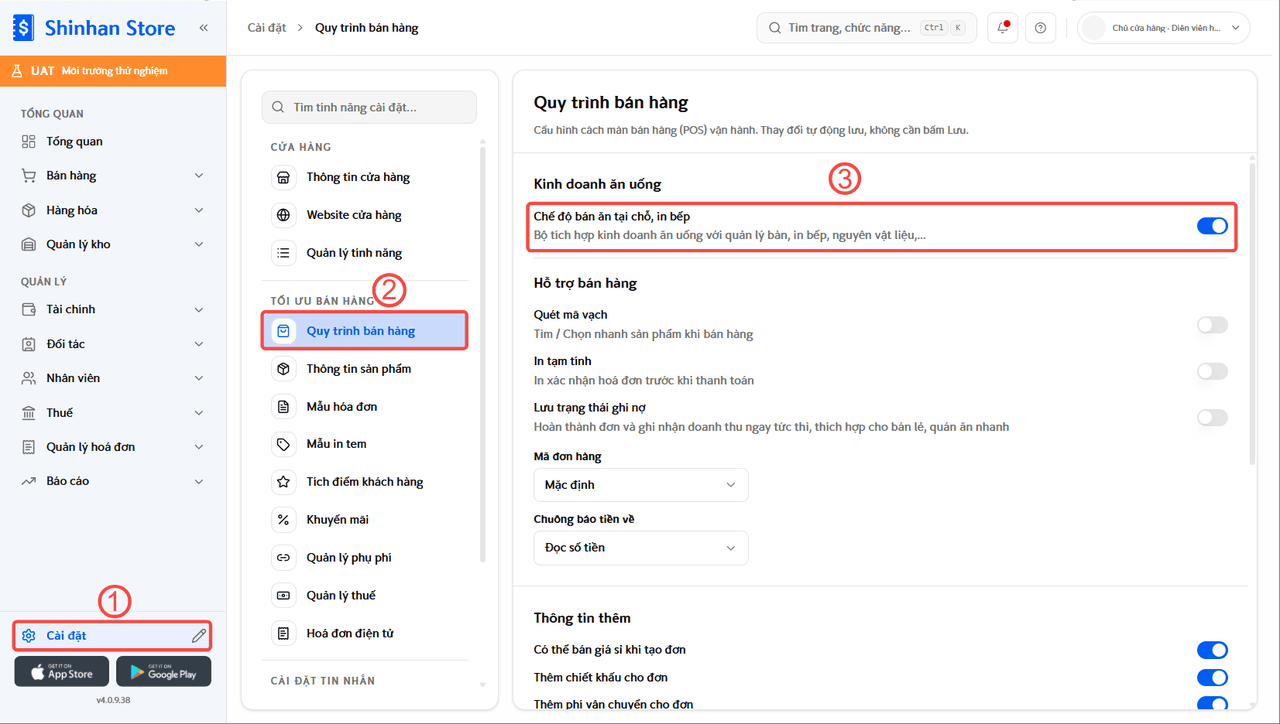Click the Quản lý tính năng list icon

[284, 253]
